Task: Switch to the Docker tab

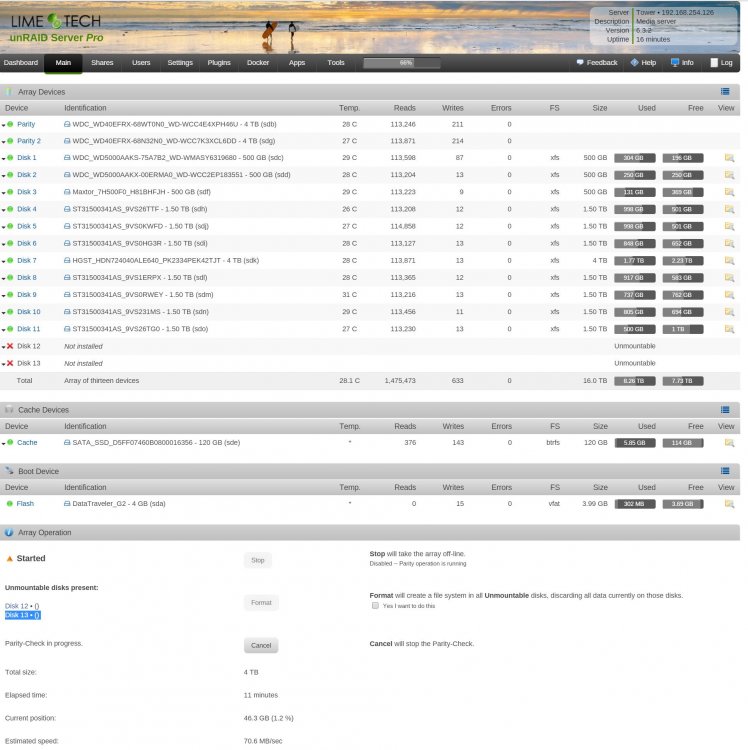Action: [x=258, y=63]
